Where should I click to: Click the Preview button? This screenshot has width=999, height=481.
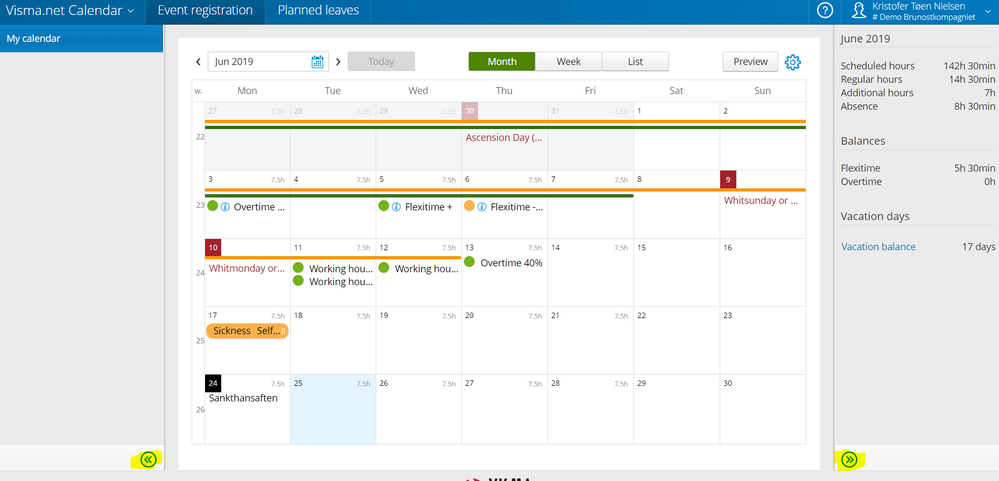coord(751,62)
